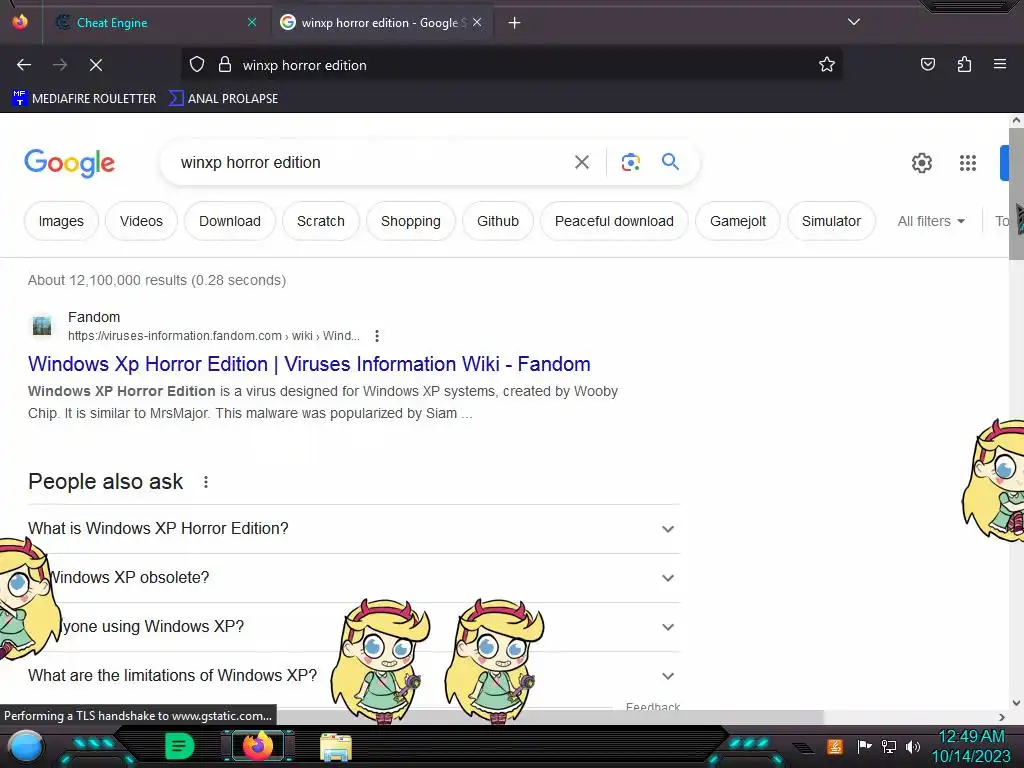Select the Shopping filter chip
This screenshot has width=1024, height=768.
coord(411,221)
